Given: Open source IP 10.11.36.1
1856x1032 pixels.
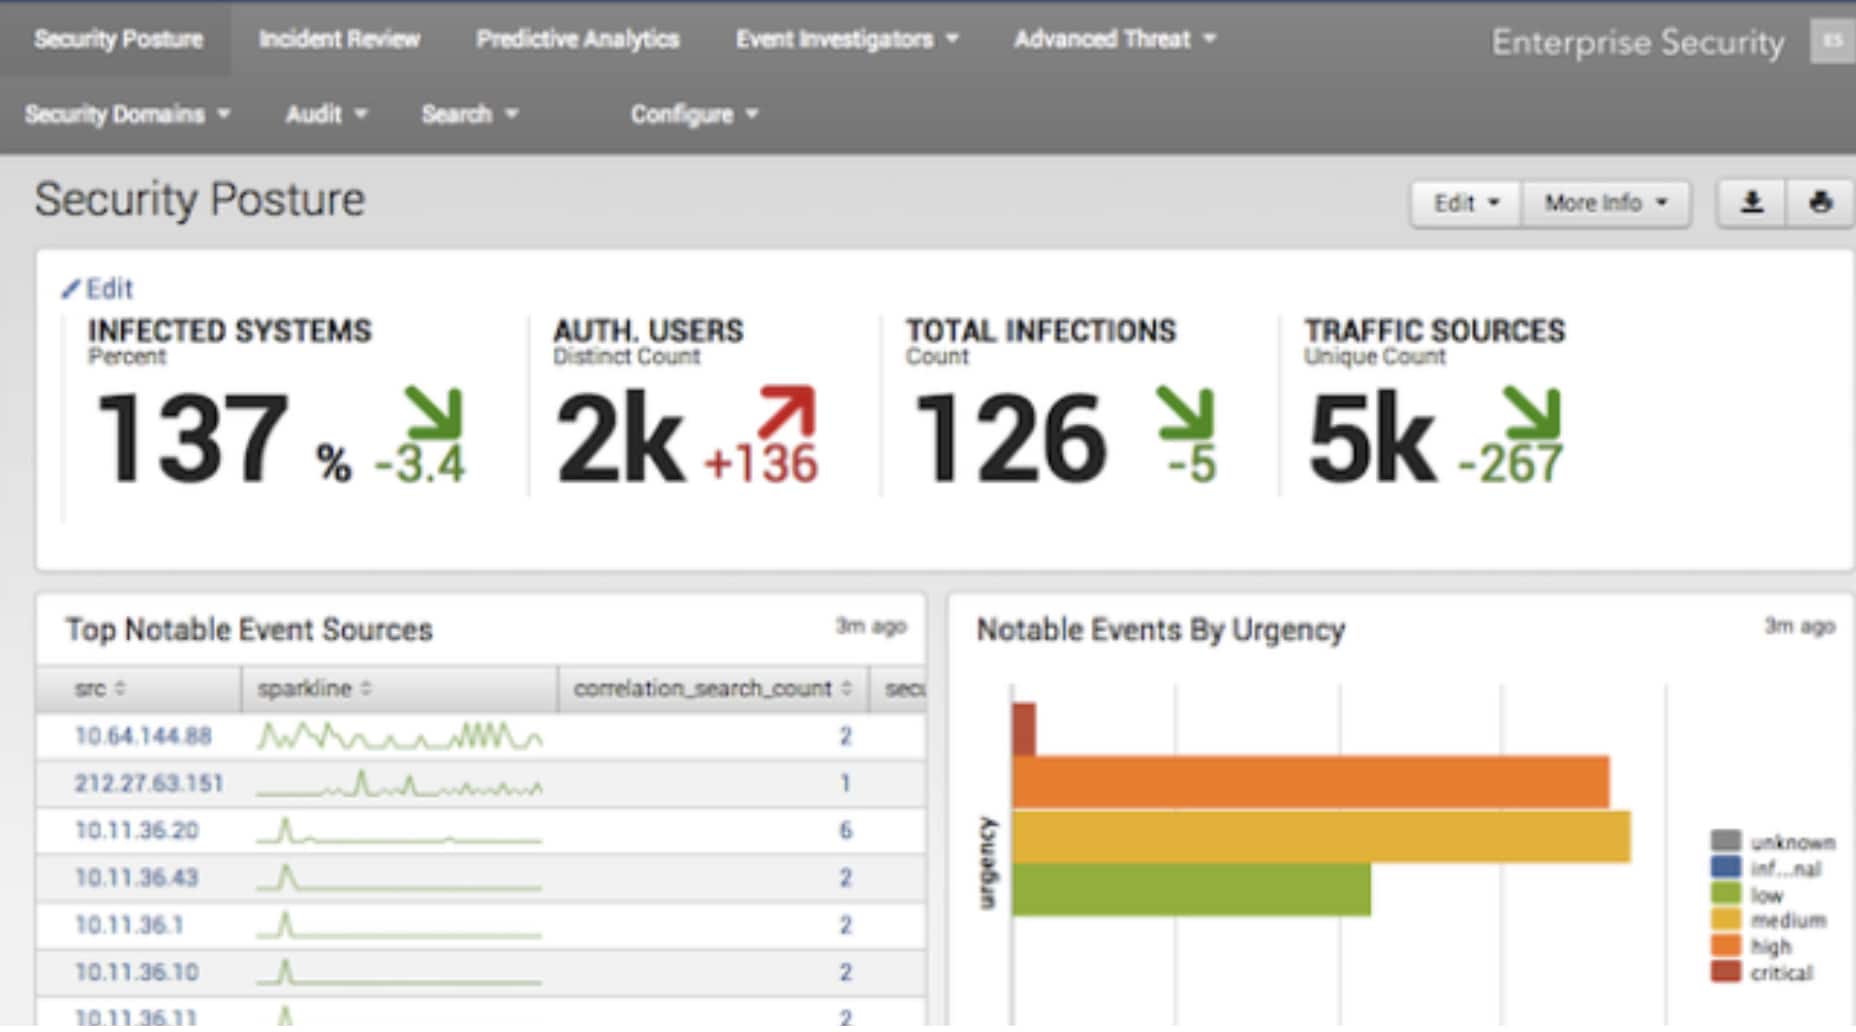Looking at the screenshot, I should tap(130, 925).
